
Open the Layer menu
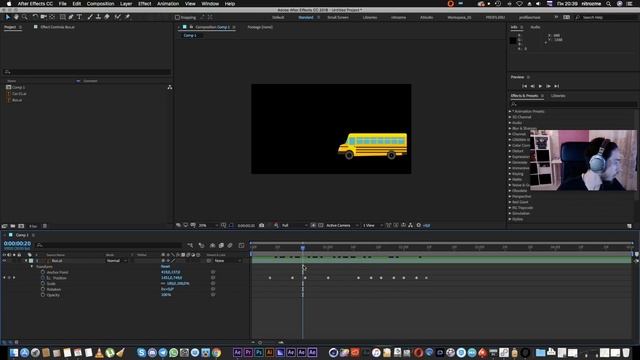(126, 4)
